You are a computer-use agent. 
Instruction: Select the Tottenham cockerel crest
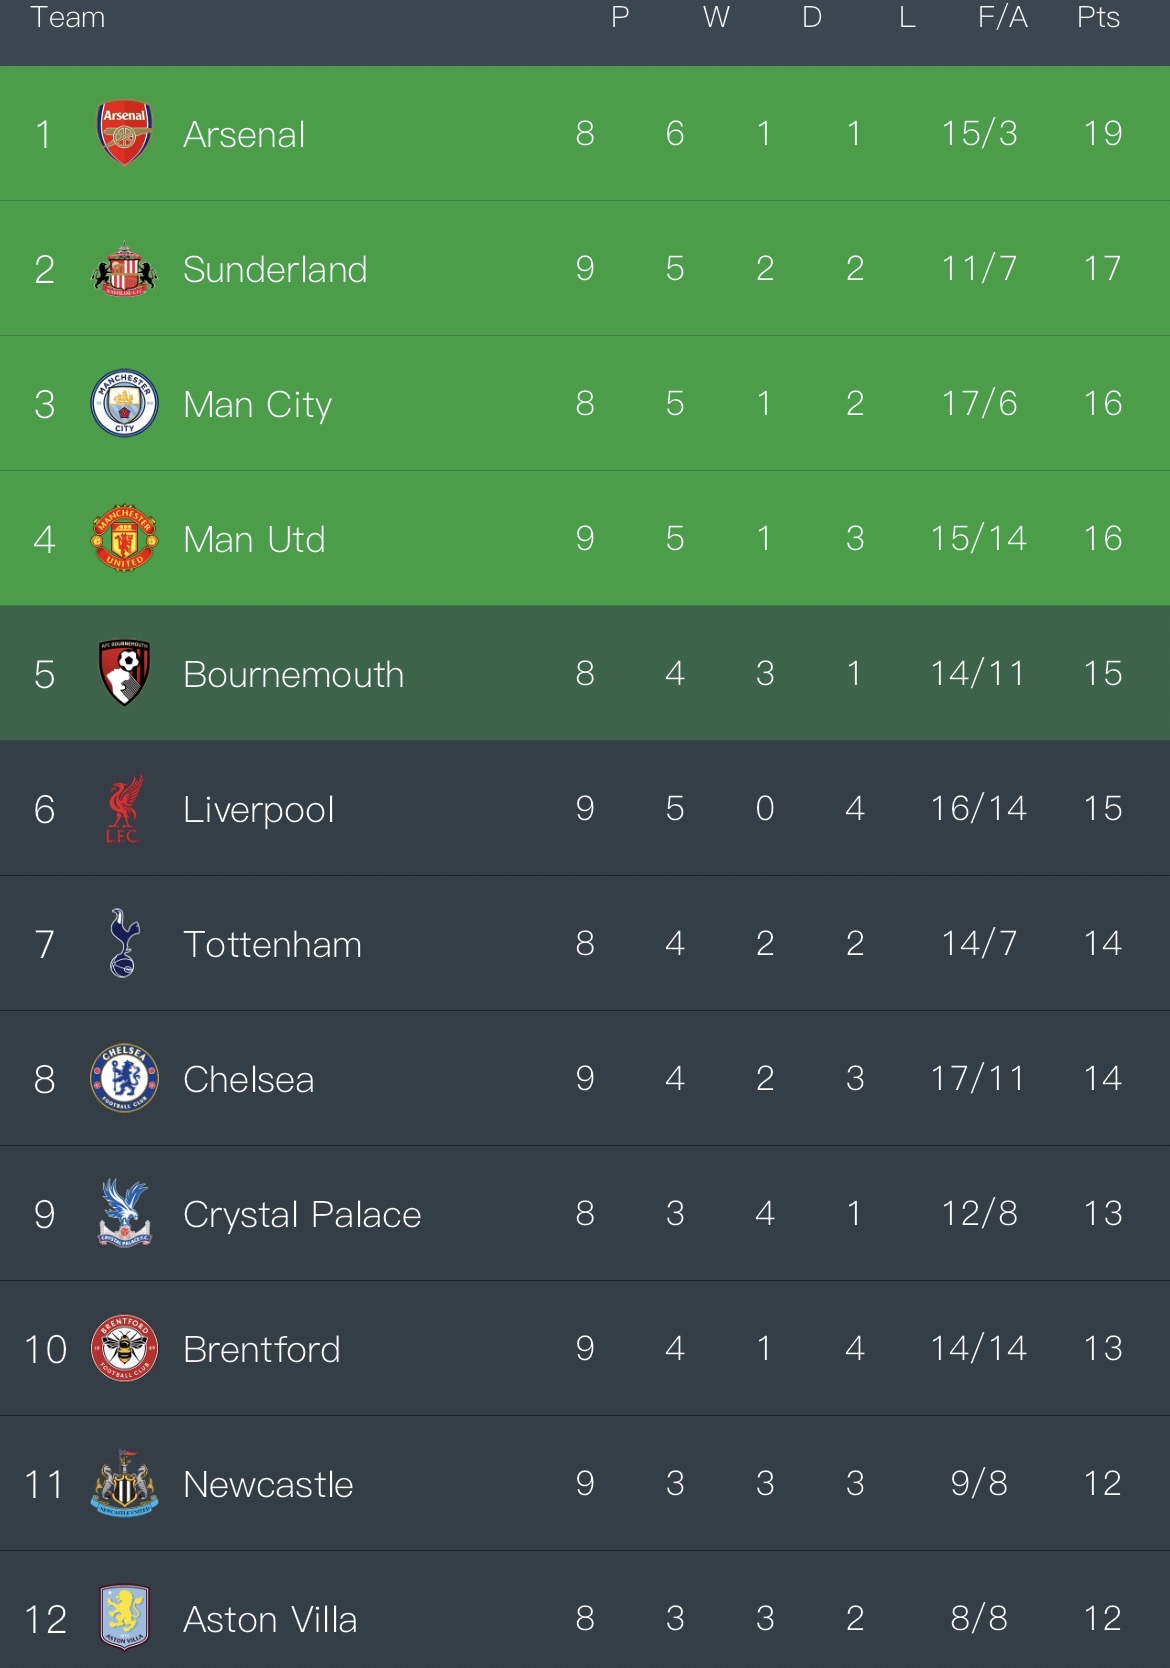(x=124, y=943)
